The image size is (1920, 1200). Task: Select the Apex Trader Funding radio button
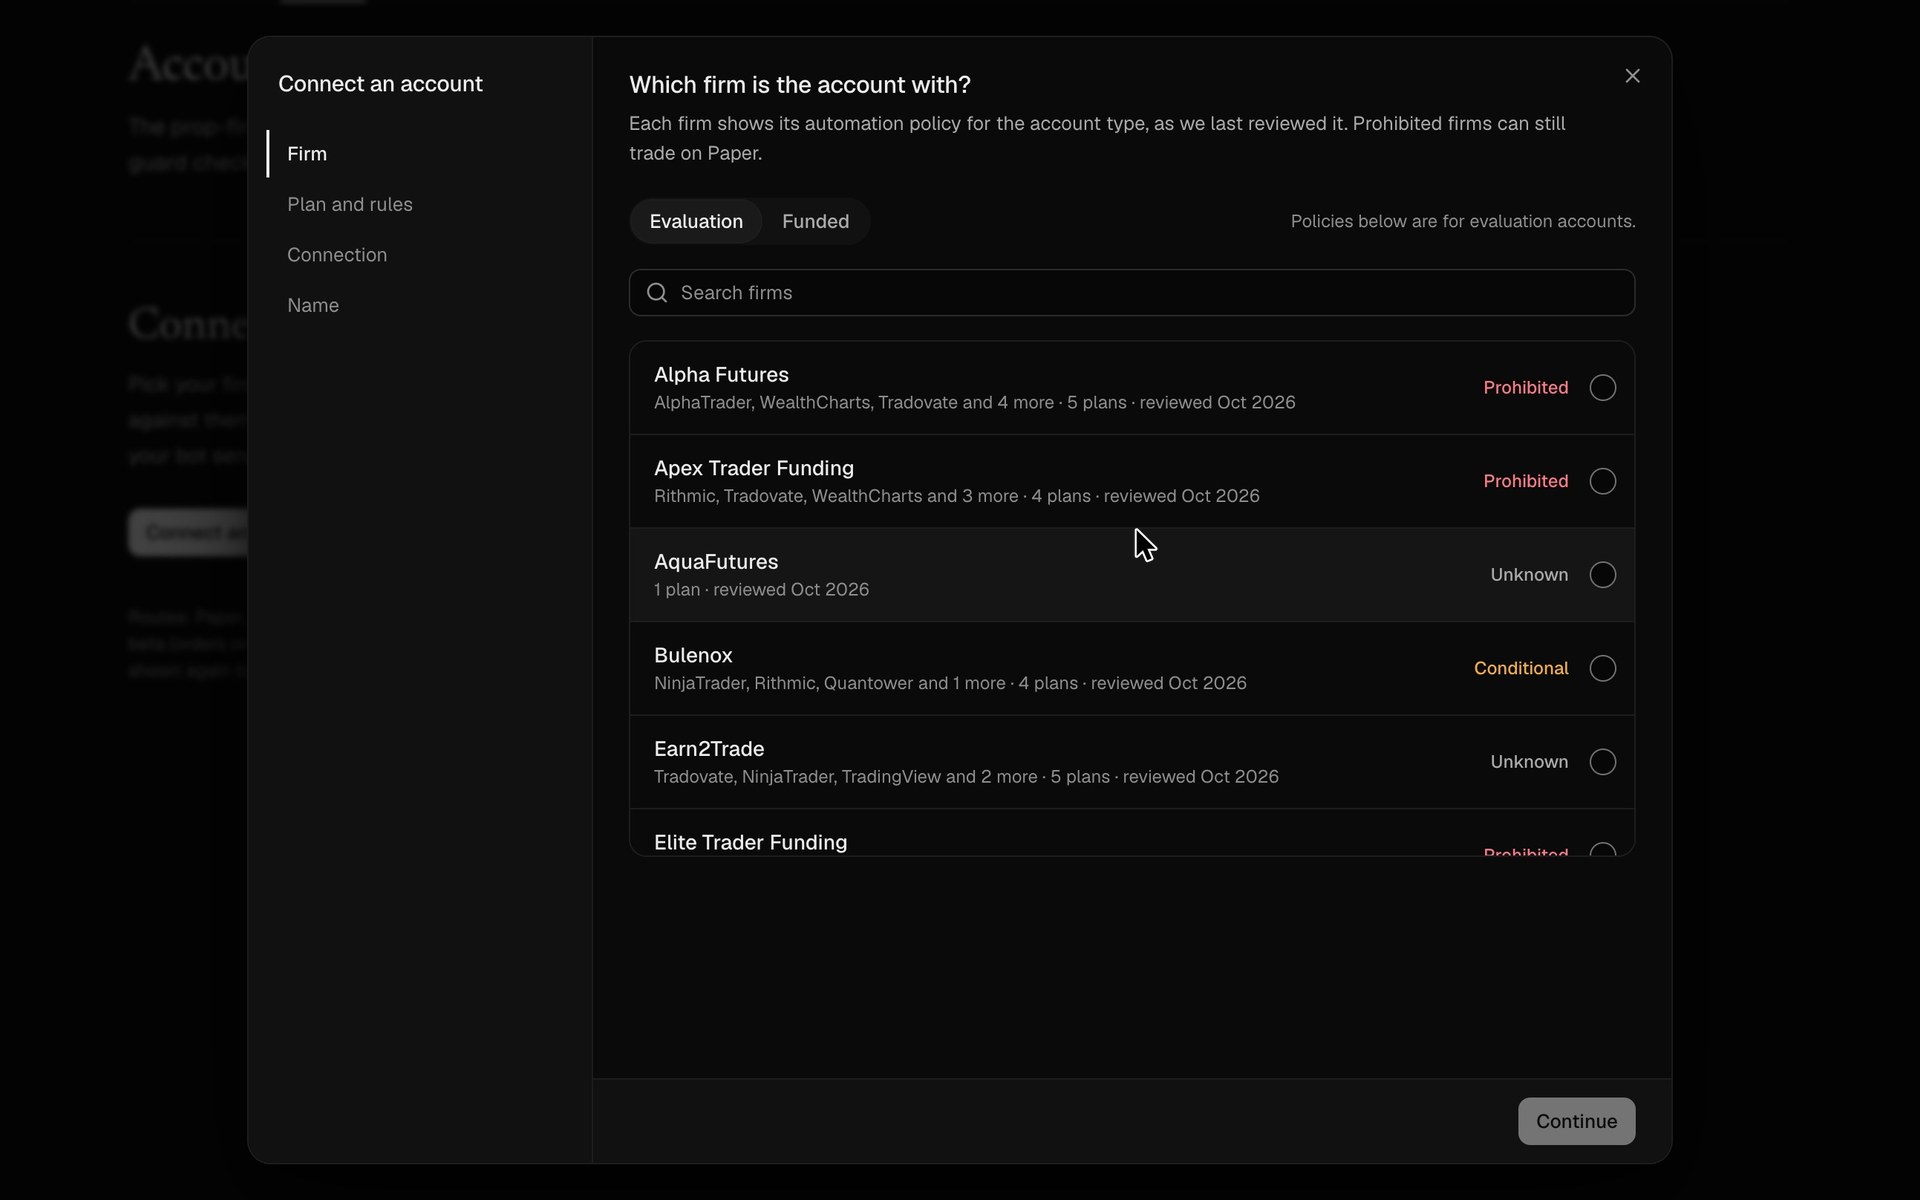[x=1602, y=481]
